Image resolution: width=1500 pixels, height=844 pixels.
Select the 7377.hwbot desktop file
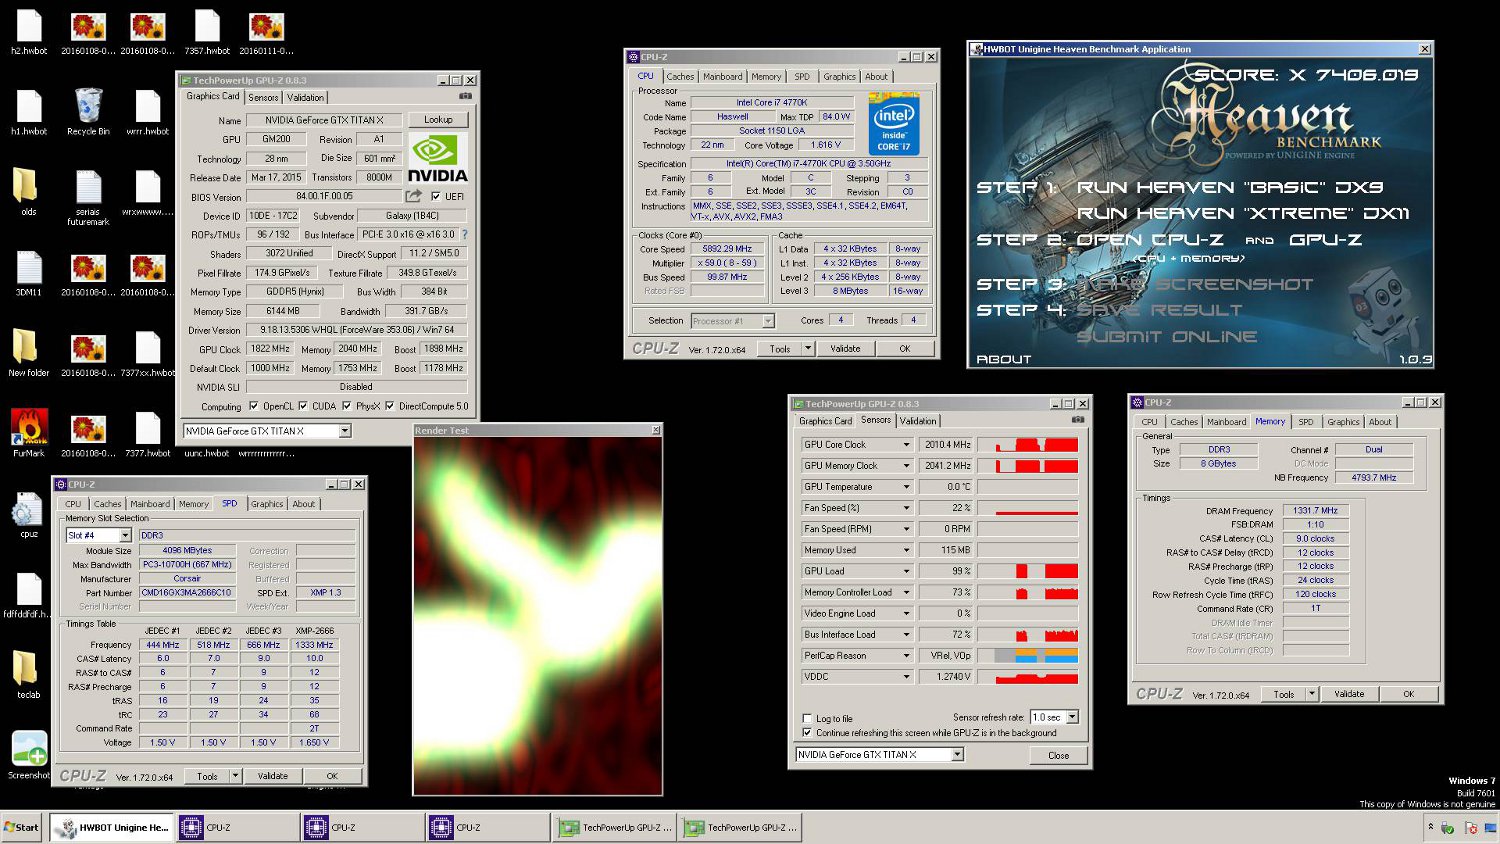[148, 434]
